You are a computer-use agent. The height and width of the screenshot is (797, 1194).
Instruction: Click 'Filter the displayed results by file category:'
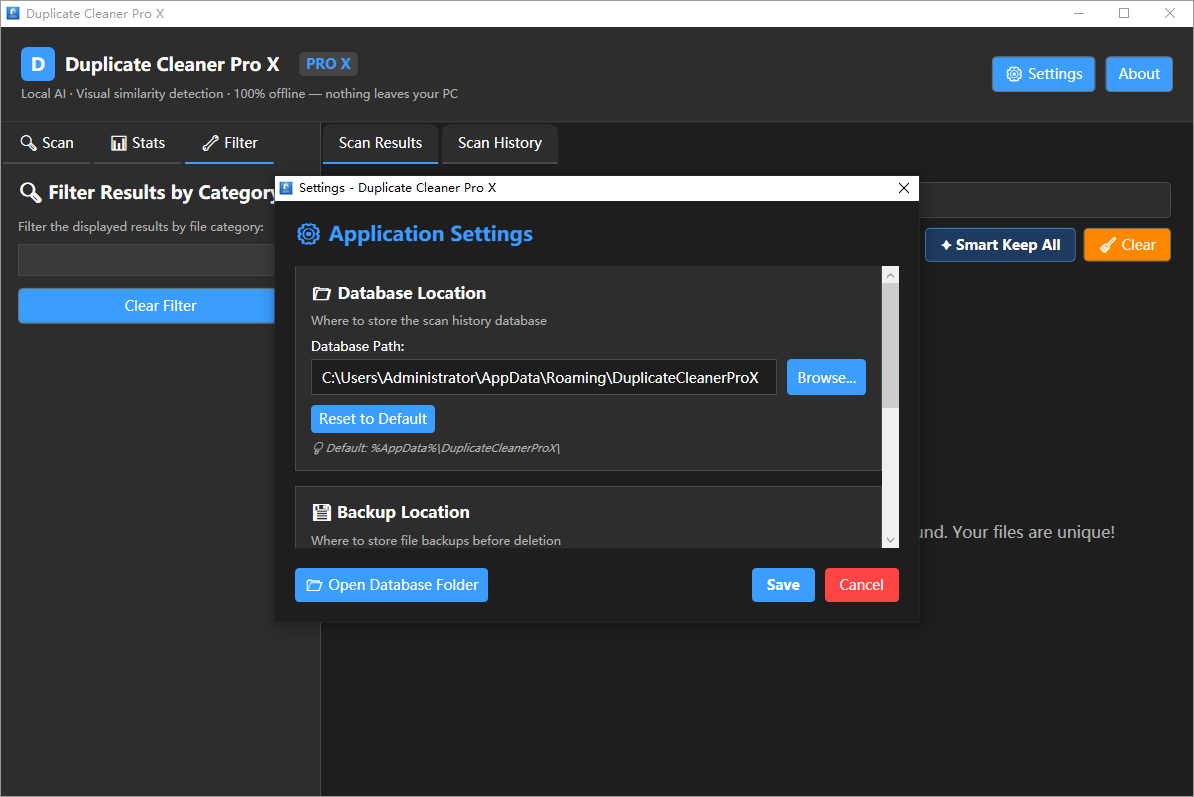click(141, 227)
